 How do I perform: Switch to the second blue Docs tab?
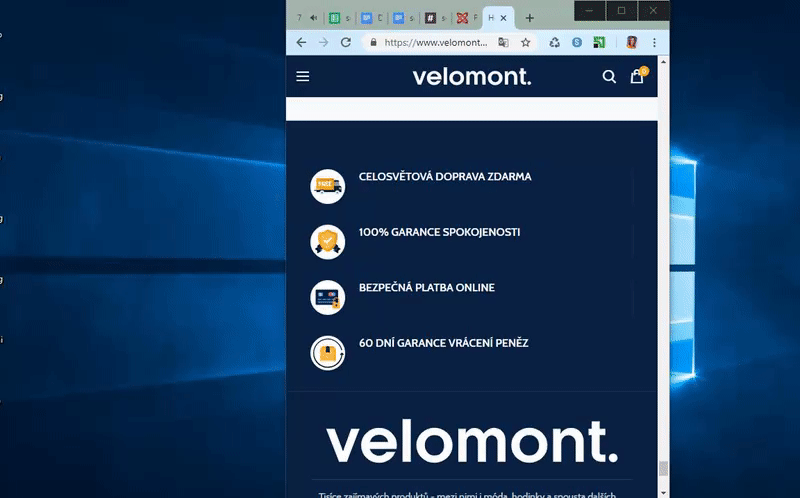(x=398, y=18)
